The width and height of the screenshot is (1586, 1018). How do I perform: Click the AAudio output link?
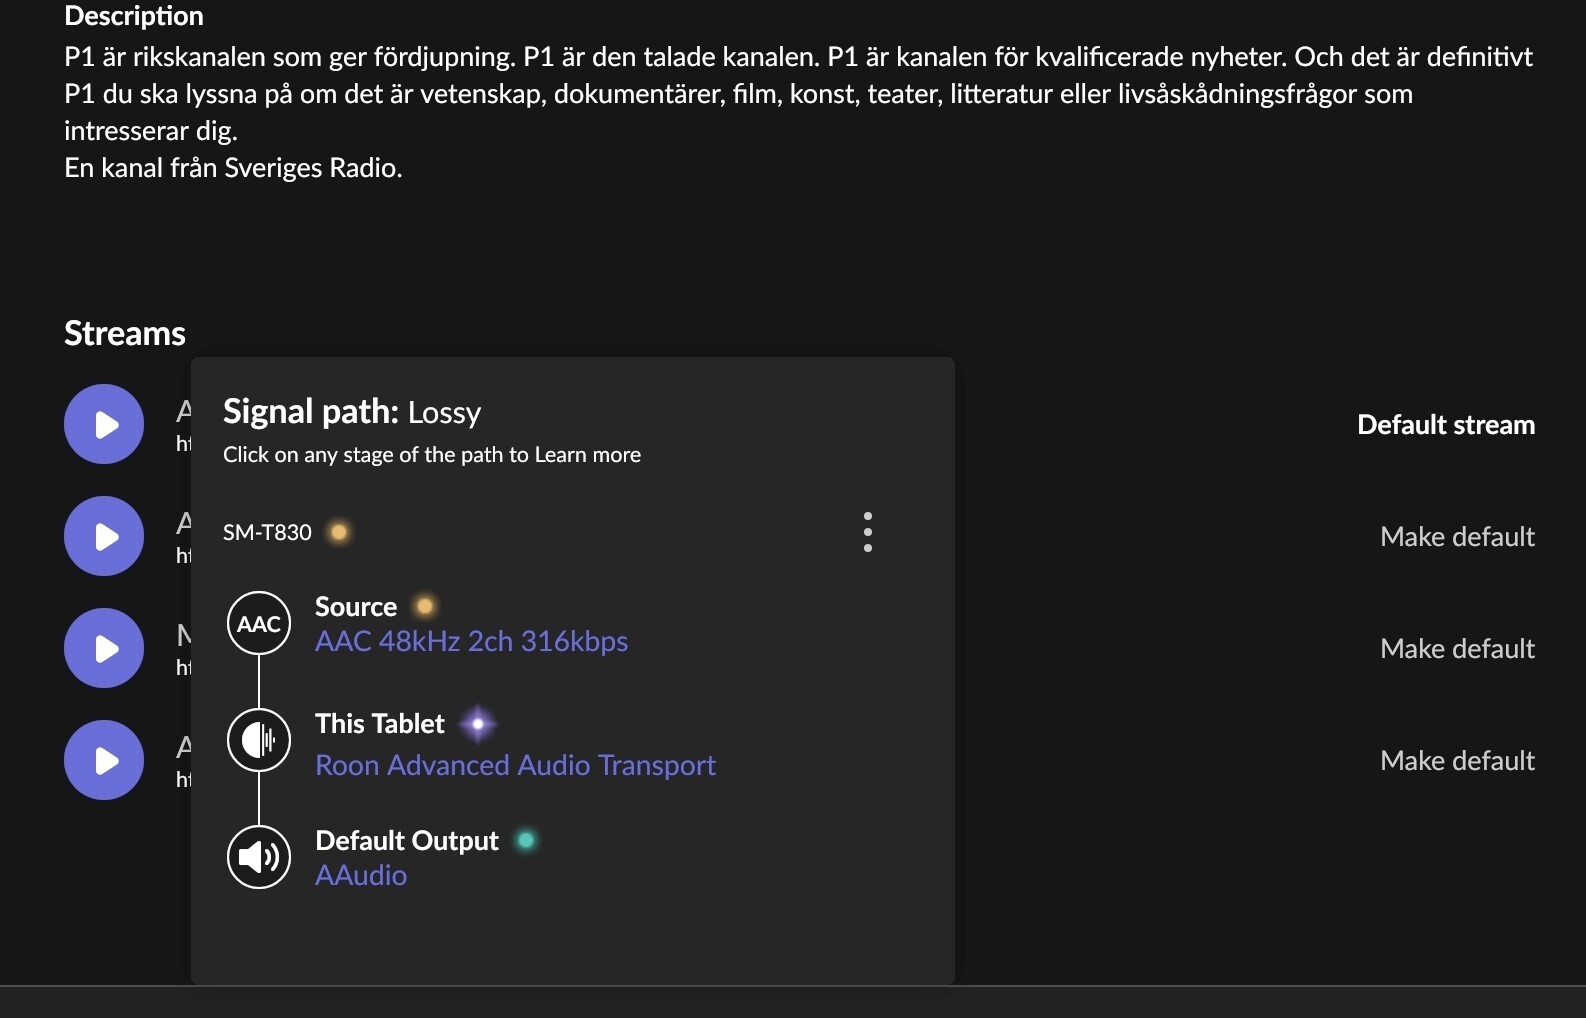click(361, 875)
